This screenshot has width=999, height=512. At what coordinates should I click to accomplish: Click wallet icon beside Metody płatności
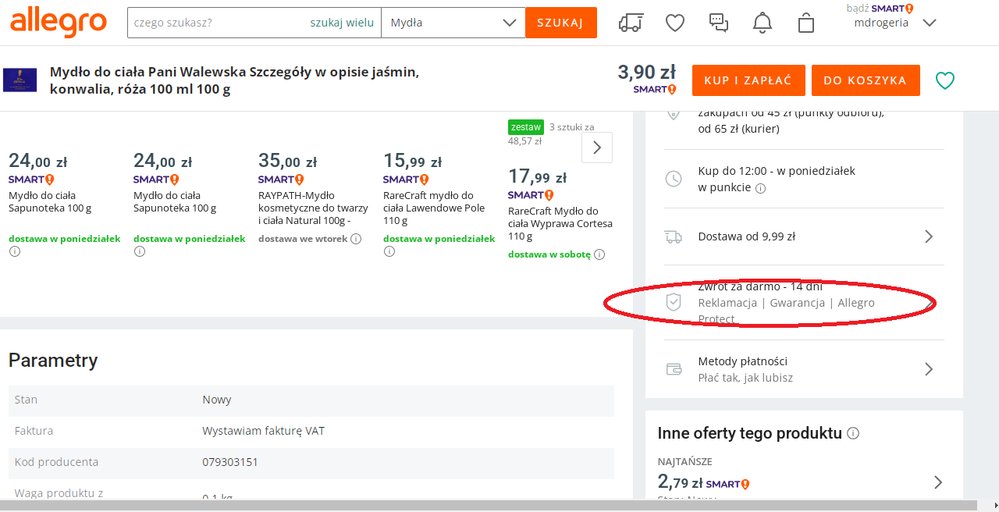point(673,369)
